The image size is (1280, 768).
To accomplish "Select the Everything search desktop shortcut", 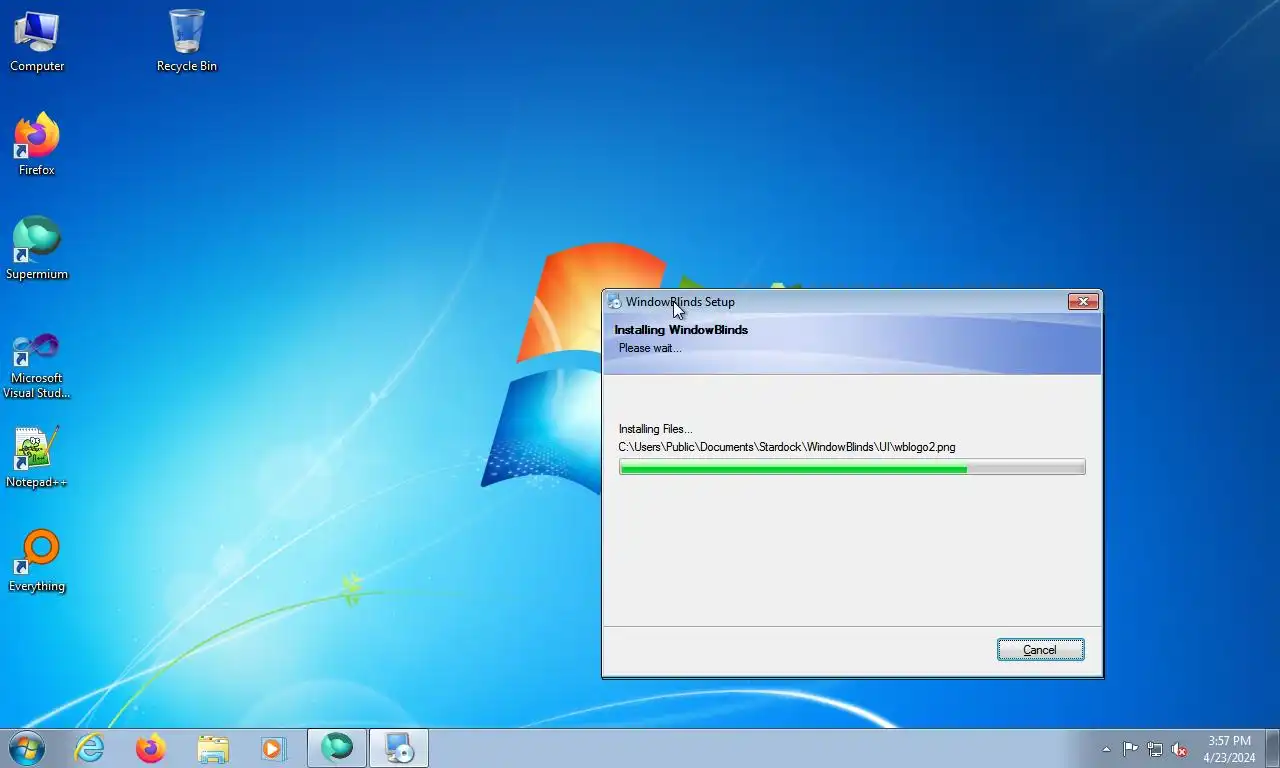I will [37, 562].
